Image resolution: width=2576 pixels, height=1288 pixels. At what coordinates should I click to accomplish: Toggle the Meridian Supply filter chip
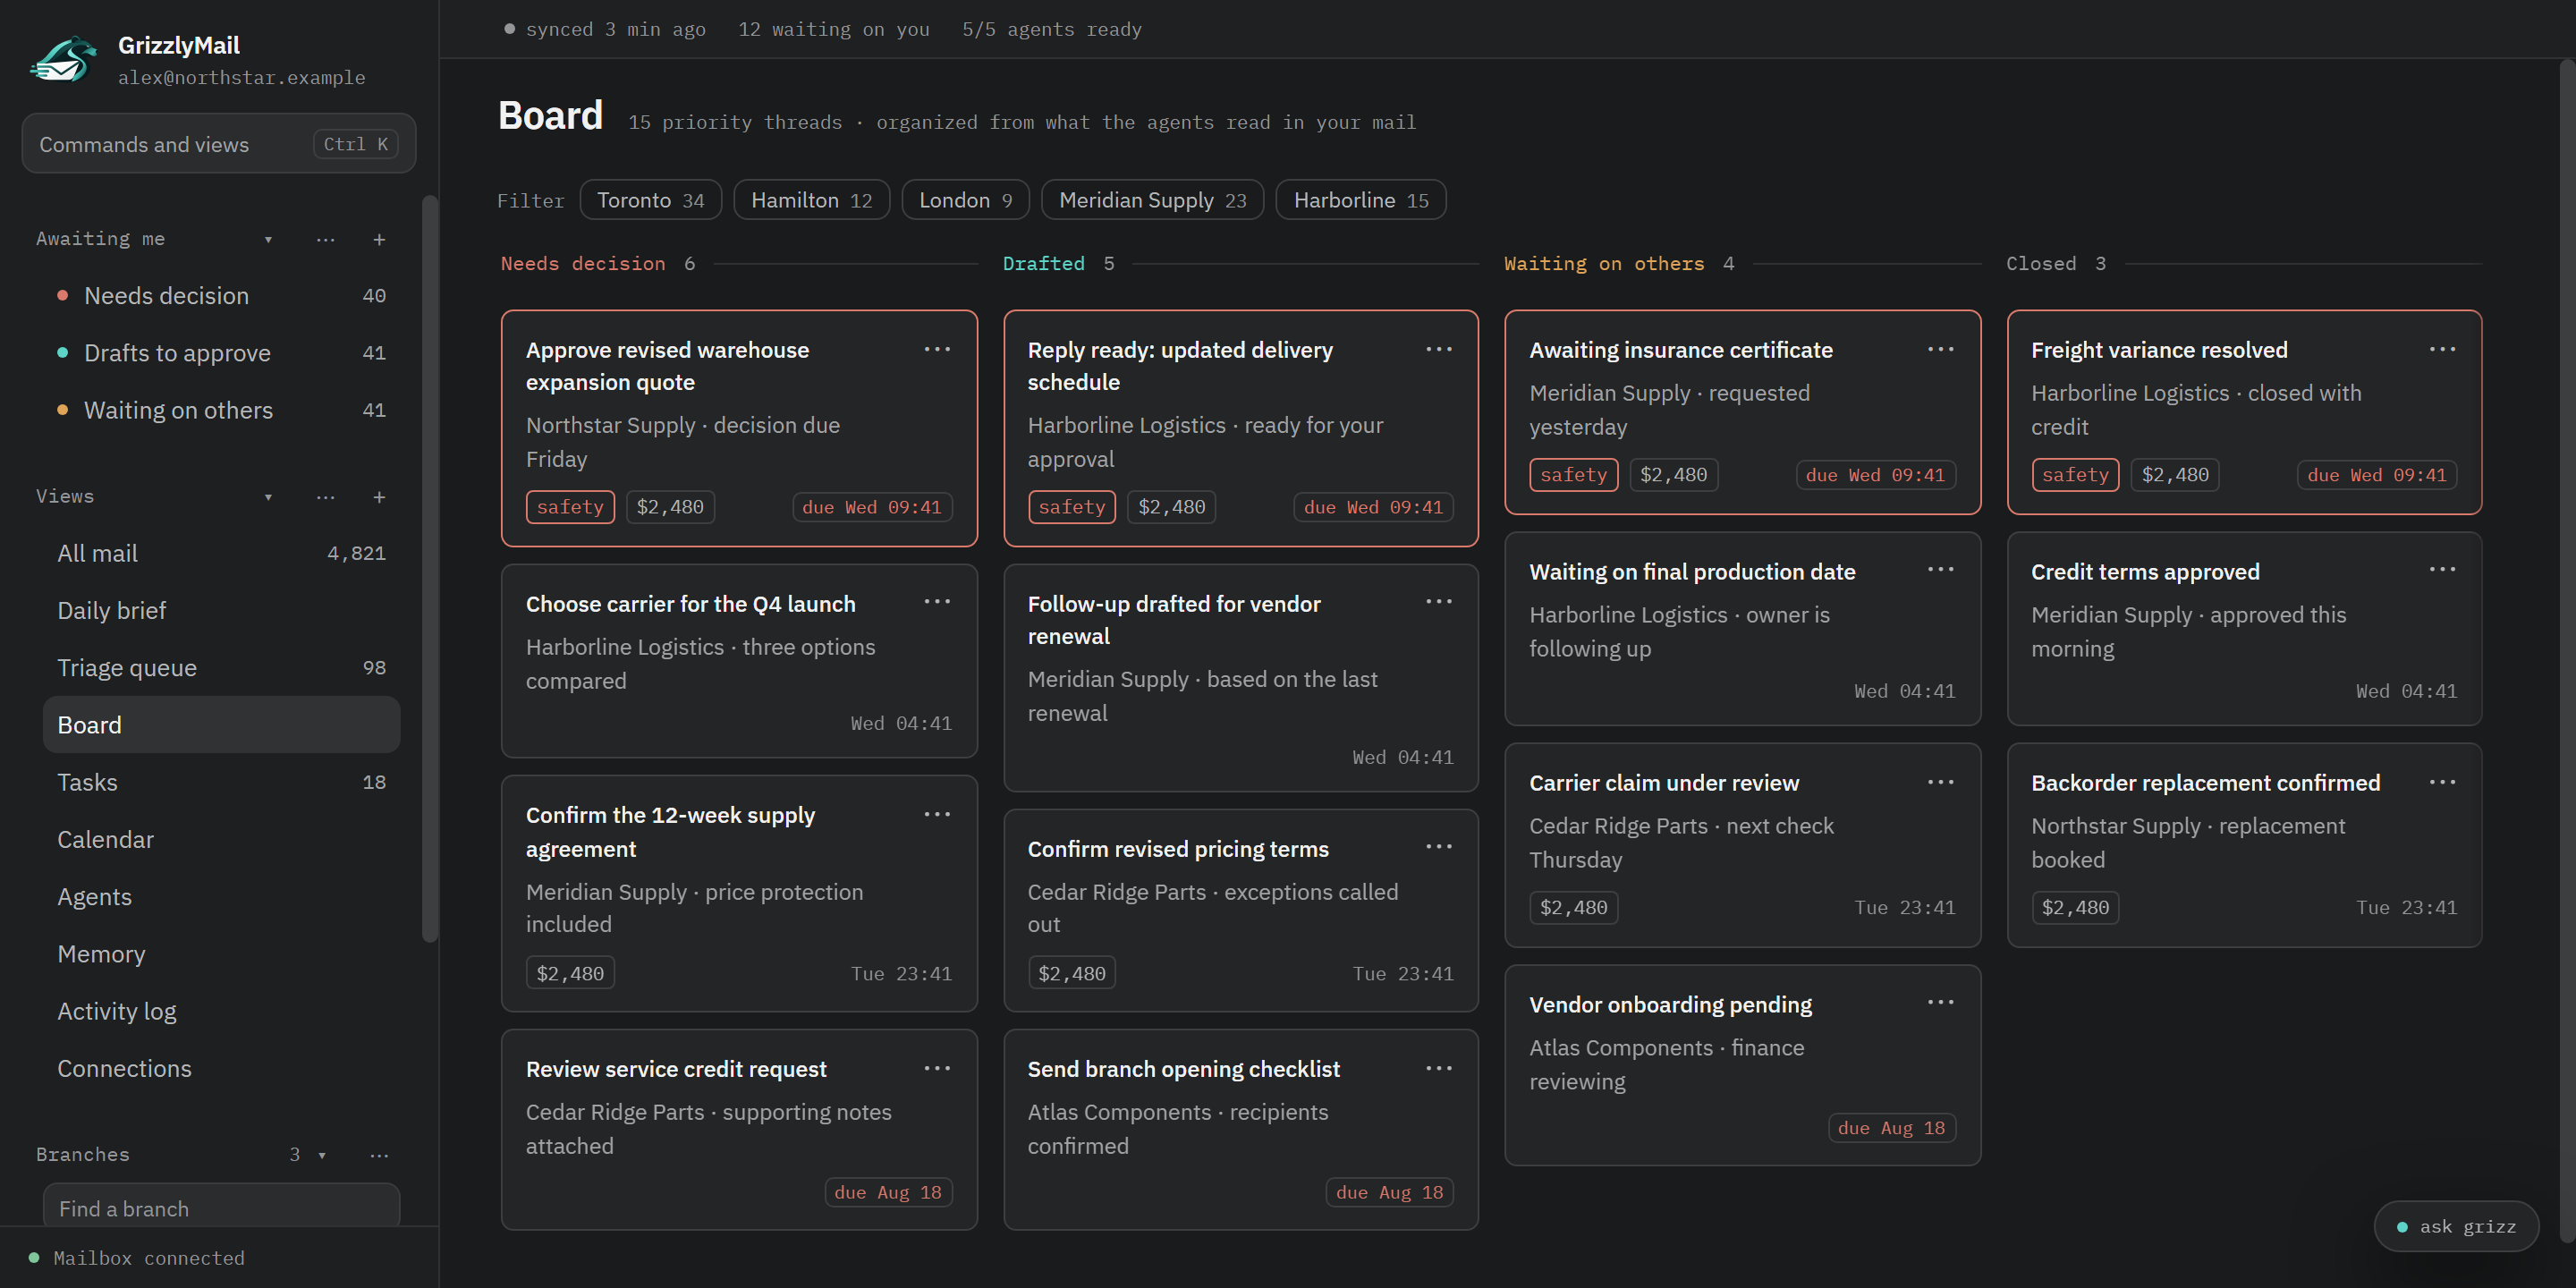pyautogui.click(x=1152, y=200)
